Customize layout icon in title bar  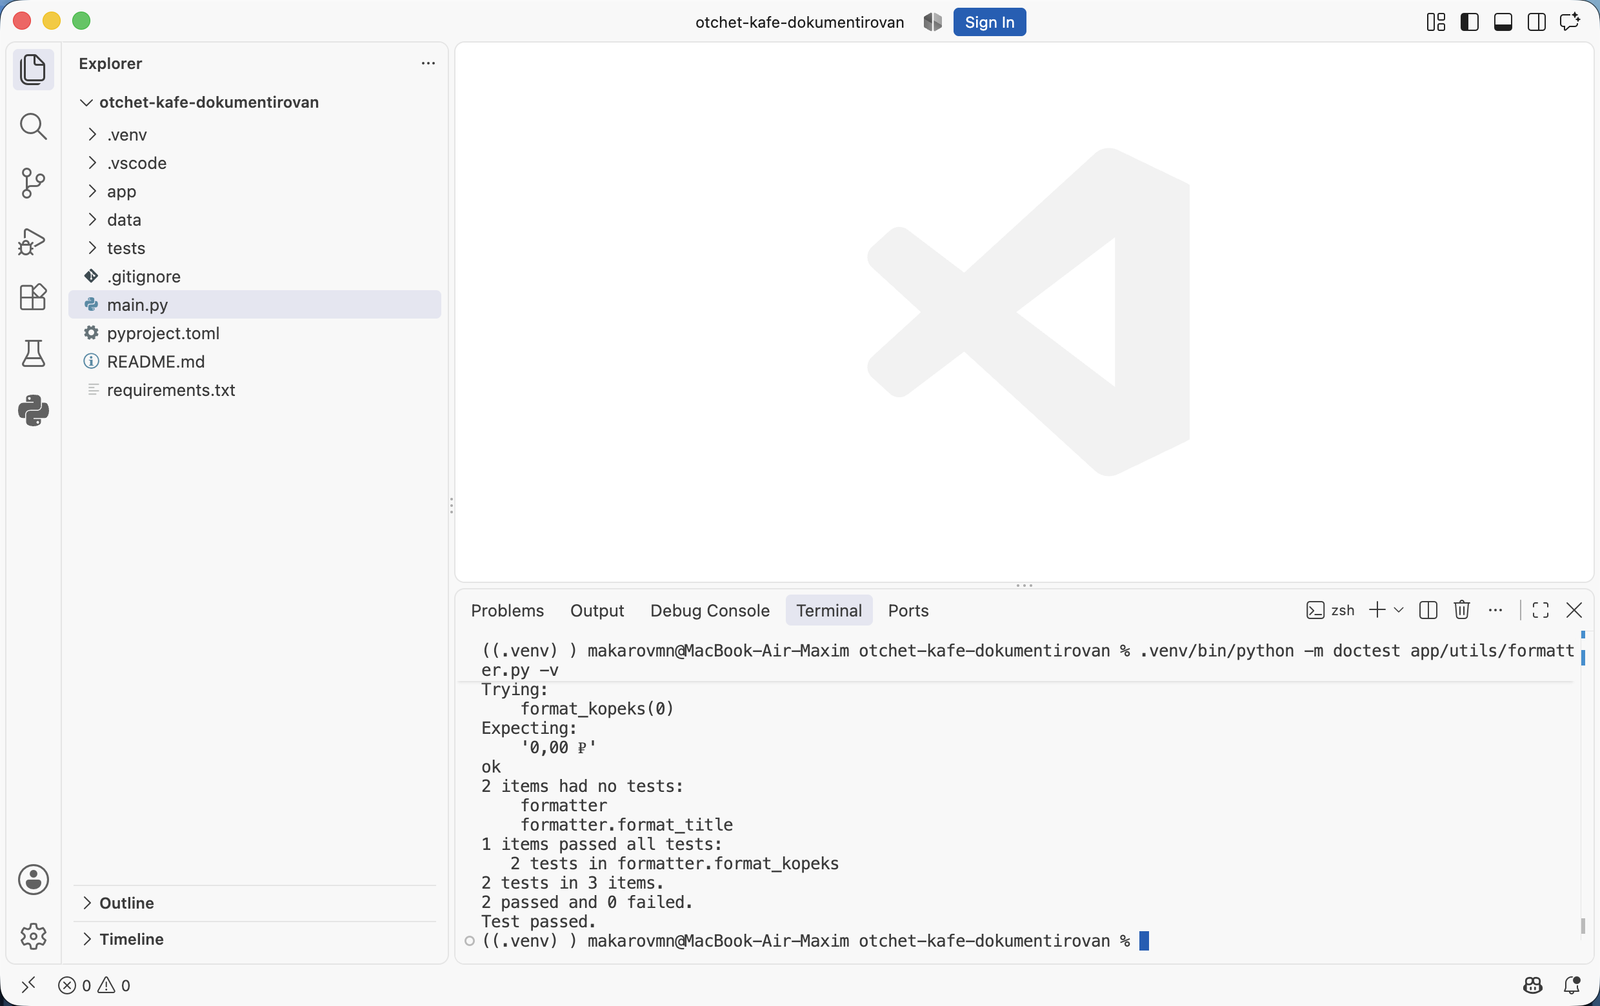click(x=1436, y=22)
